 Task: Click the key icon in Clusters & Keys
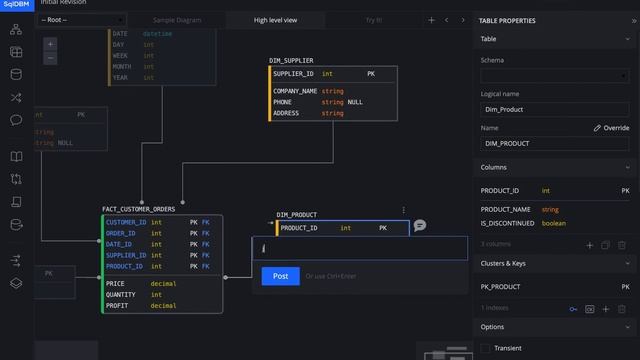[x=573, y=309]
